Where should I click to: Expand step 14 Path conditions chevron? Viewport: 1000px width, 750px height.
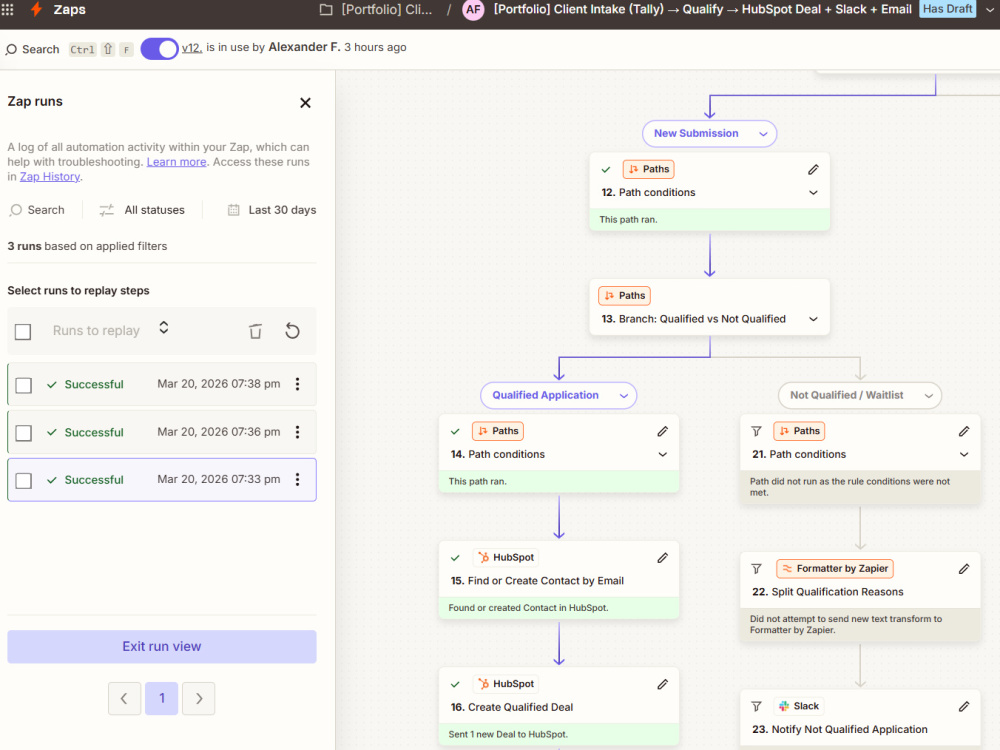(x=663, y=455)
